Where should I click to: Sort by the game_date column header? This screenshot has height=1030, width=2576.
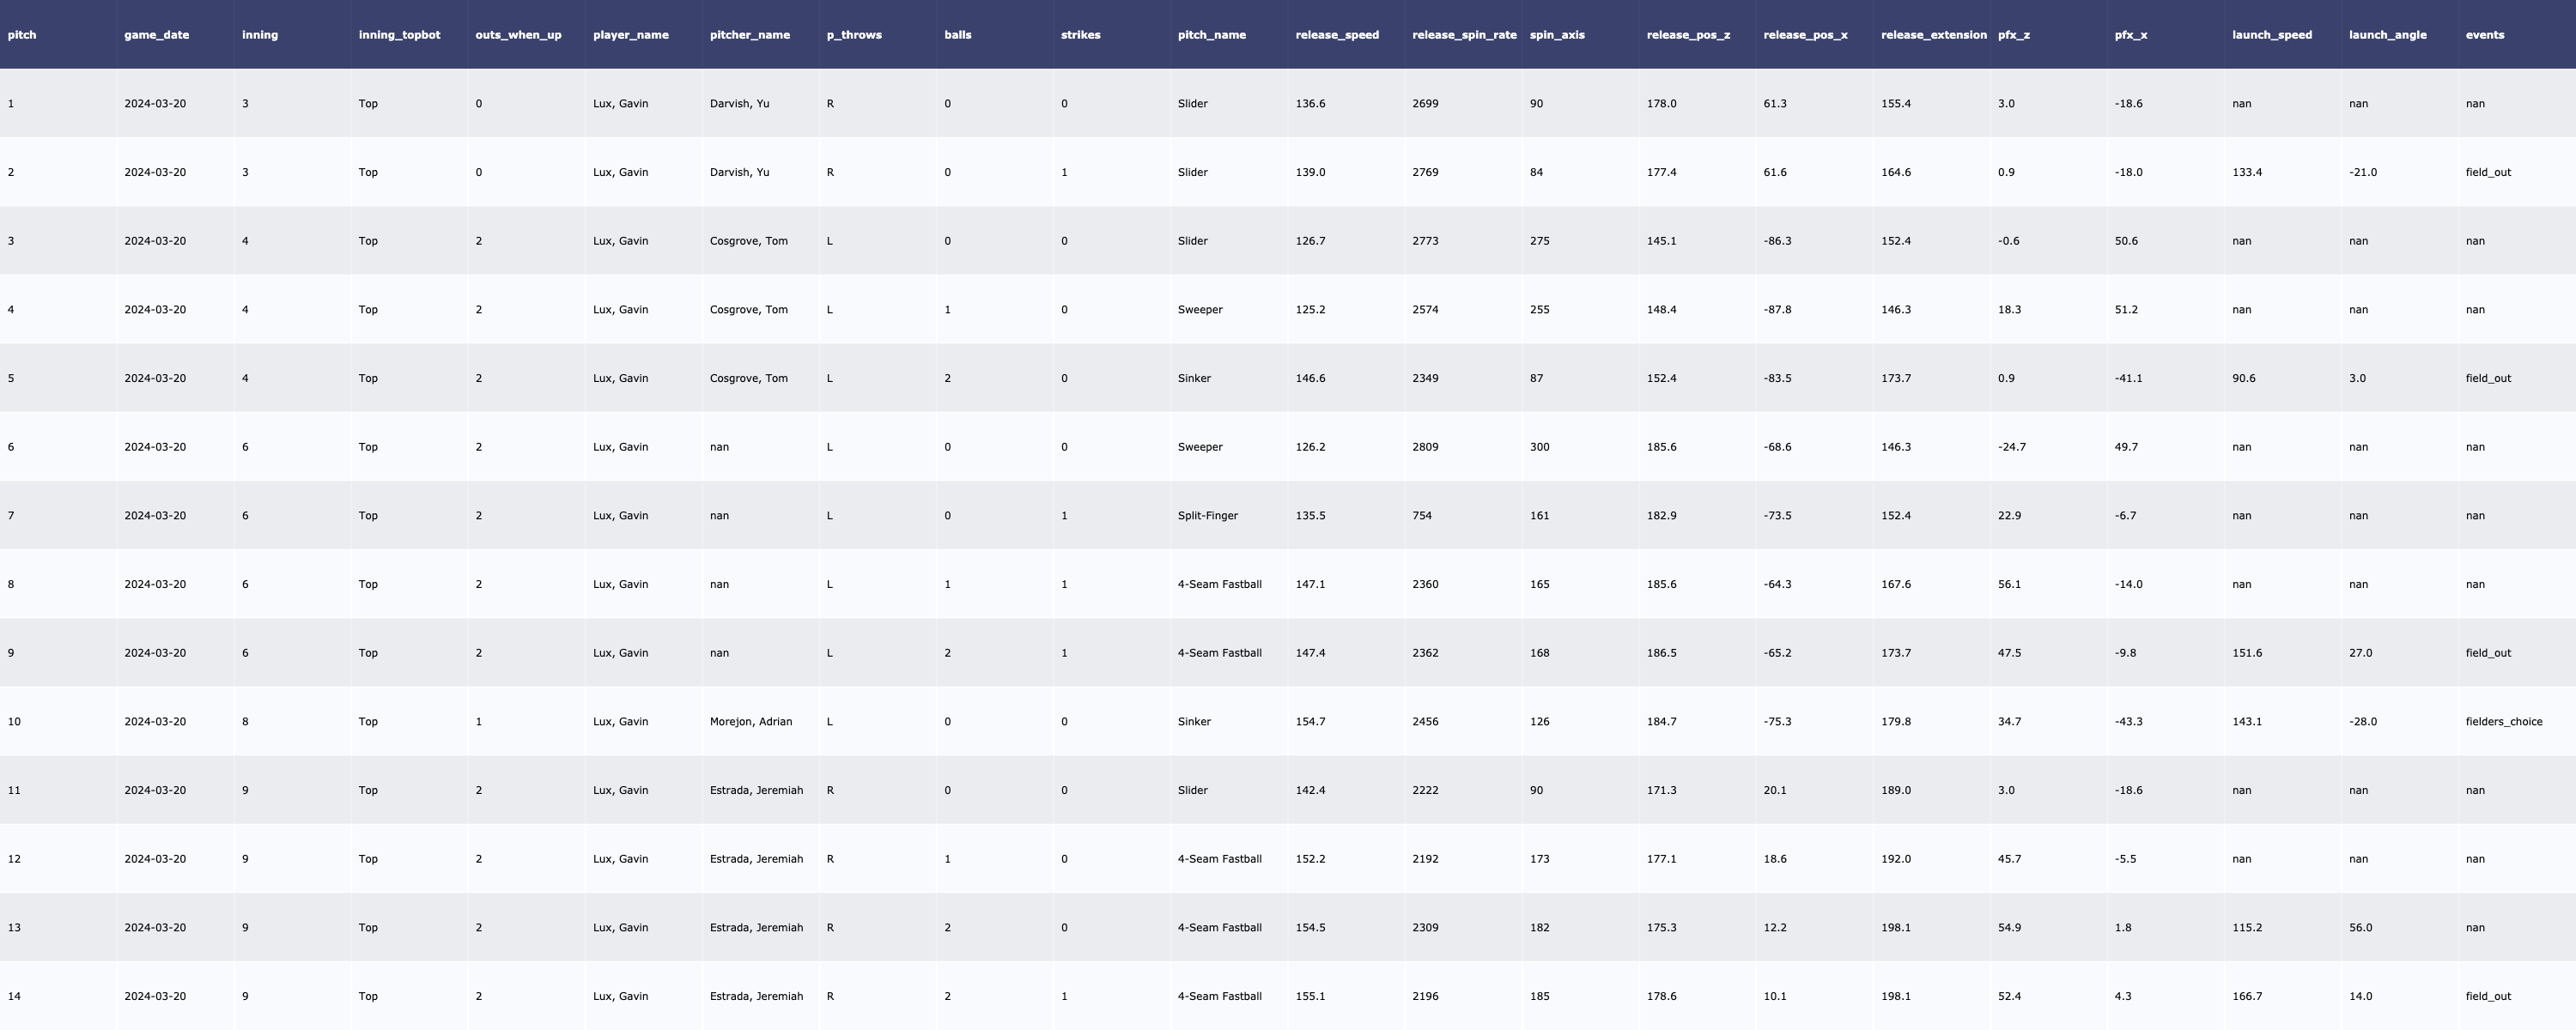click(x=156, y=35)
